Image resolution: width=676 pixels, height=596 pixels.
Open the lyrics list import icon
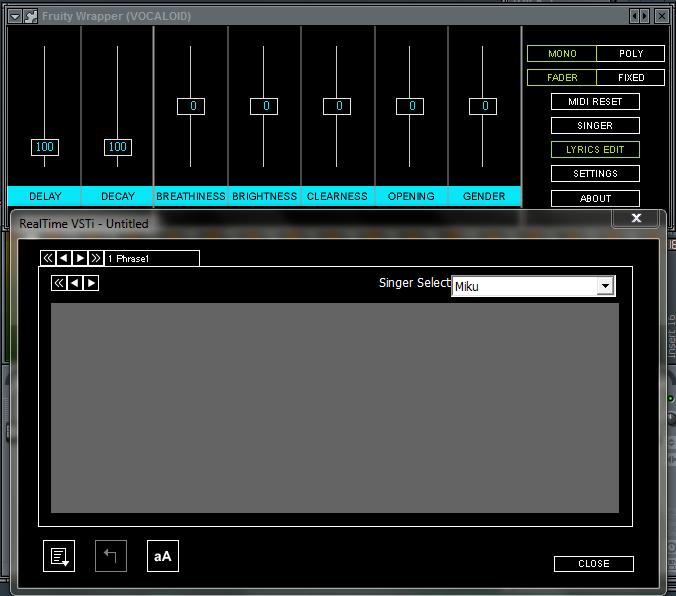click(59, 556)
